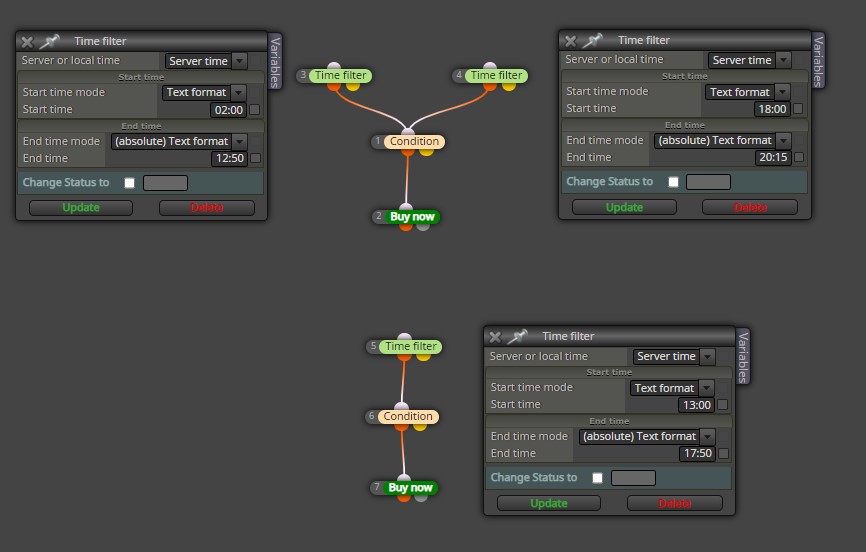866x552 pixels.
Task: Click orange output dot of Buy now node 7
Action: (x=404, y=497)
